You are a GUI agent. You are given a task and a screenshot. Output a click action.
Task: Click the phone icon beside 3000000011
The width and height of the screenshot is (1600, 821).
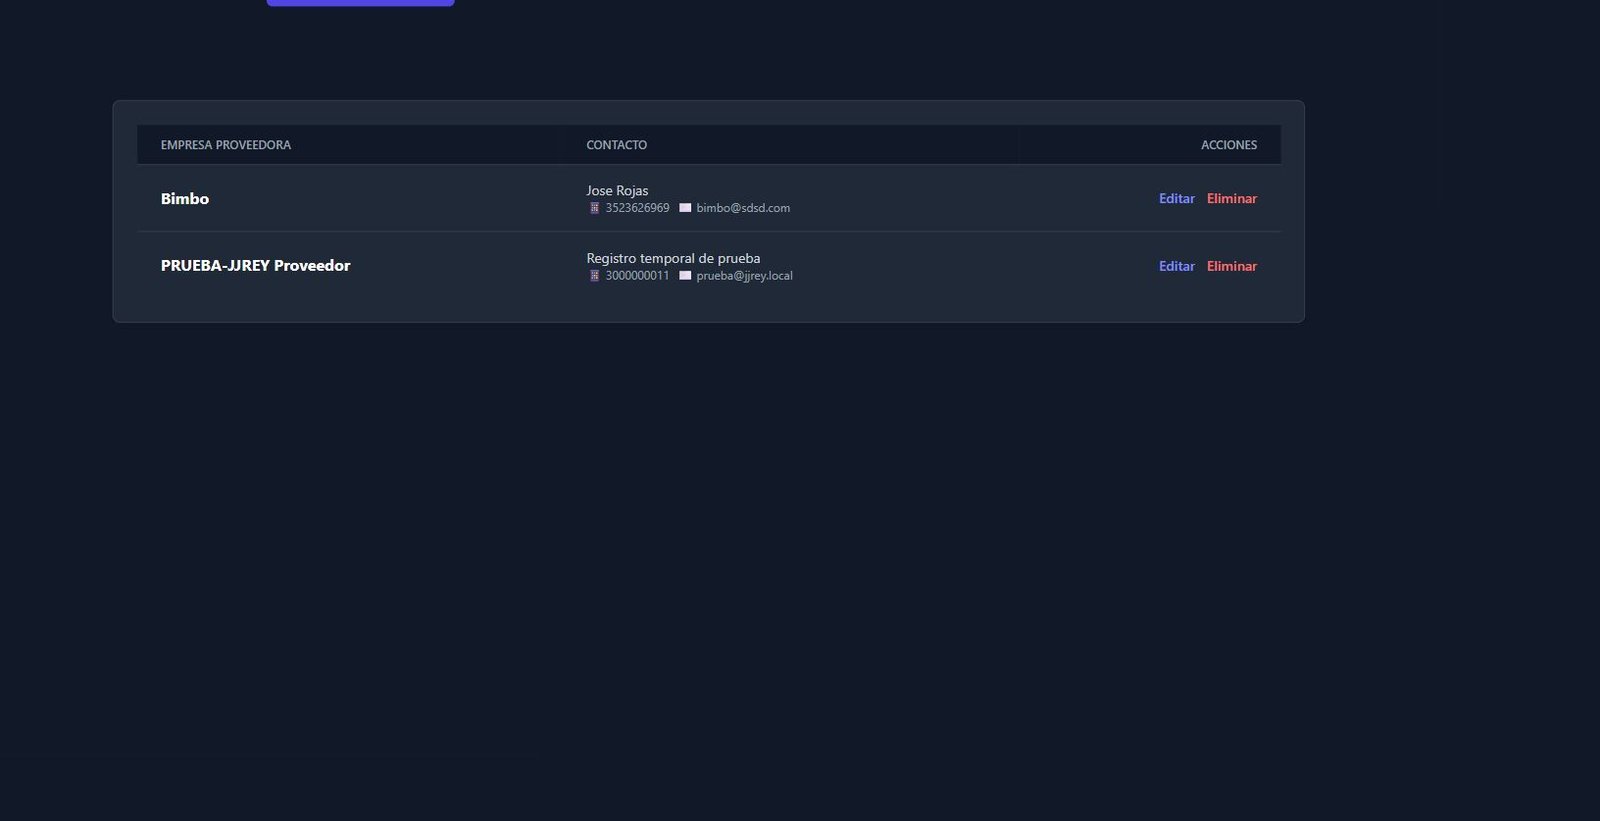click(594, 276)
